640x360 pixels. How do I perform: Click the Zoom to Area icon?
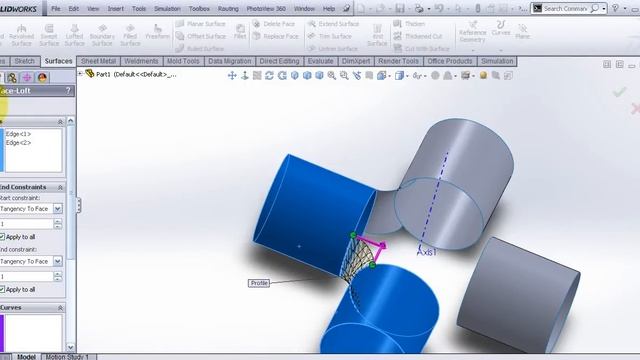pyautogui.click(x=344, y=76)
